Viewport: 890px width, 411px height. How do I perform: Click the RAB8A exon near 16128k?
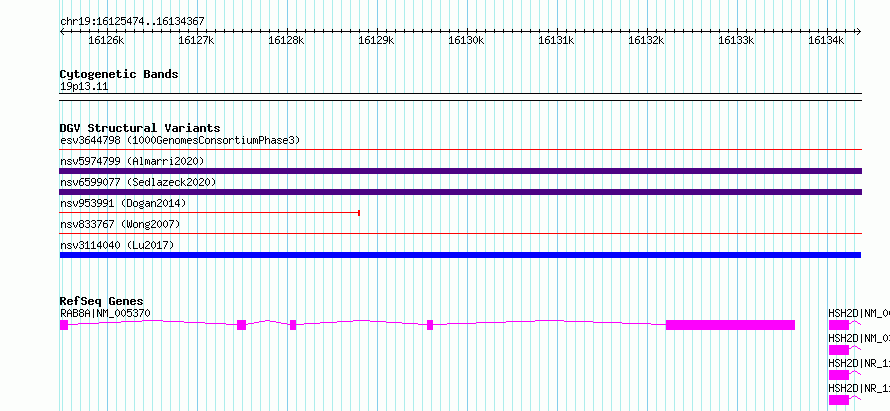(x=293, y=325)
